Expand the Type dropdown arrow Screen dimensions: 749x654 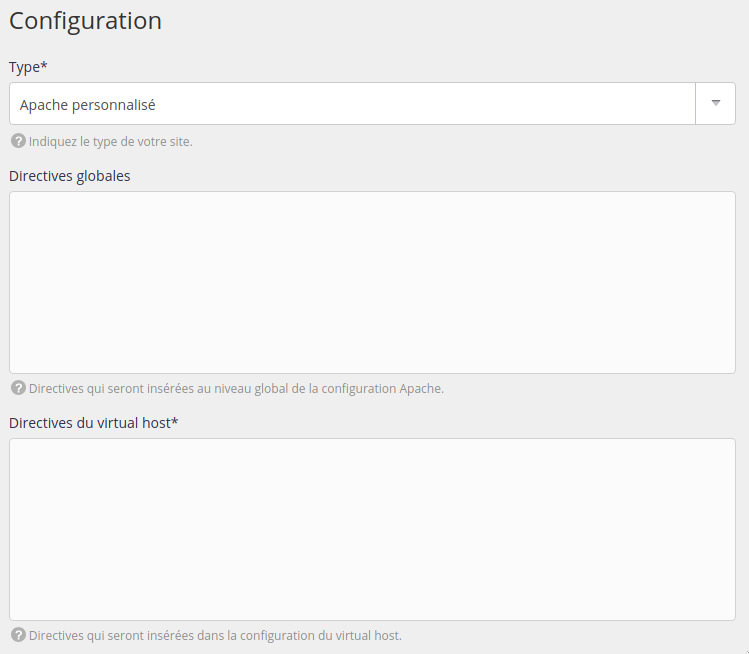tap(715, 103)
